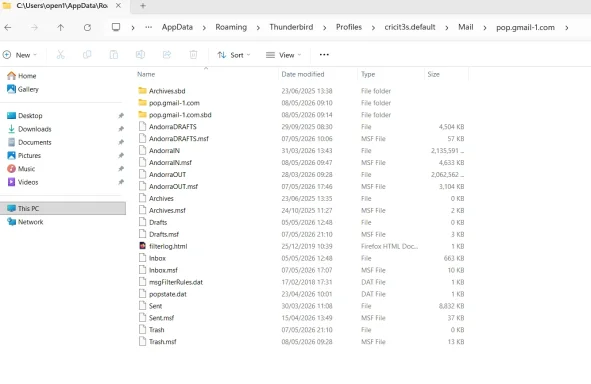Select This PC in navigation pane
Screen dimensions: 591x384
63,208
